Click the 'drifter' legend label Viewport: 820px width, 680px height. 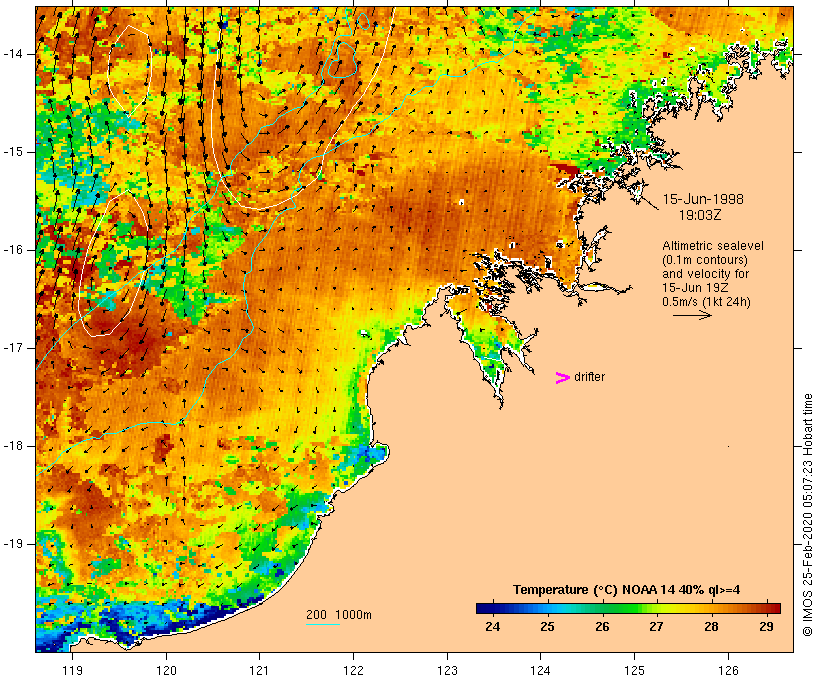coord(589,377)
